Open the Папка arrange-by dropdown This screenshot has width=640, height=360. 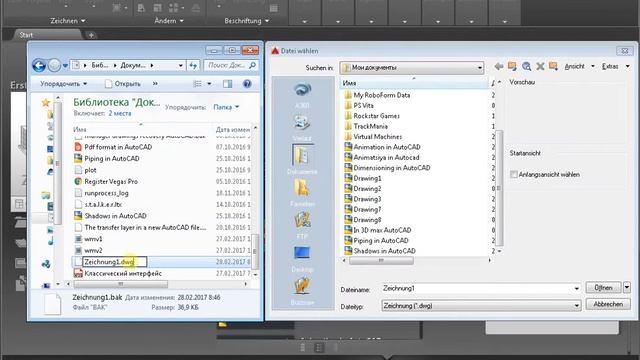pos(226,107)
